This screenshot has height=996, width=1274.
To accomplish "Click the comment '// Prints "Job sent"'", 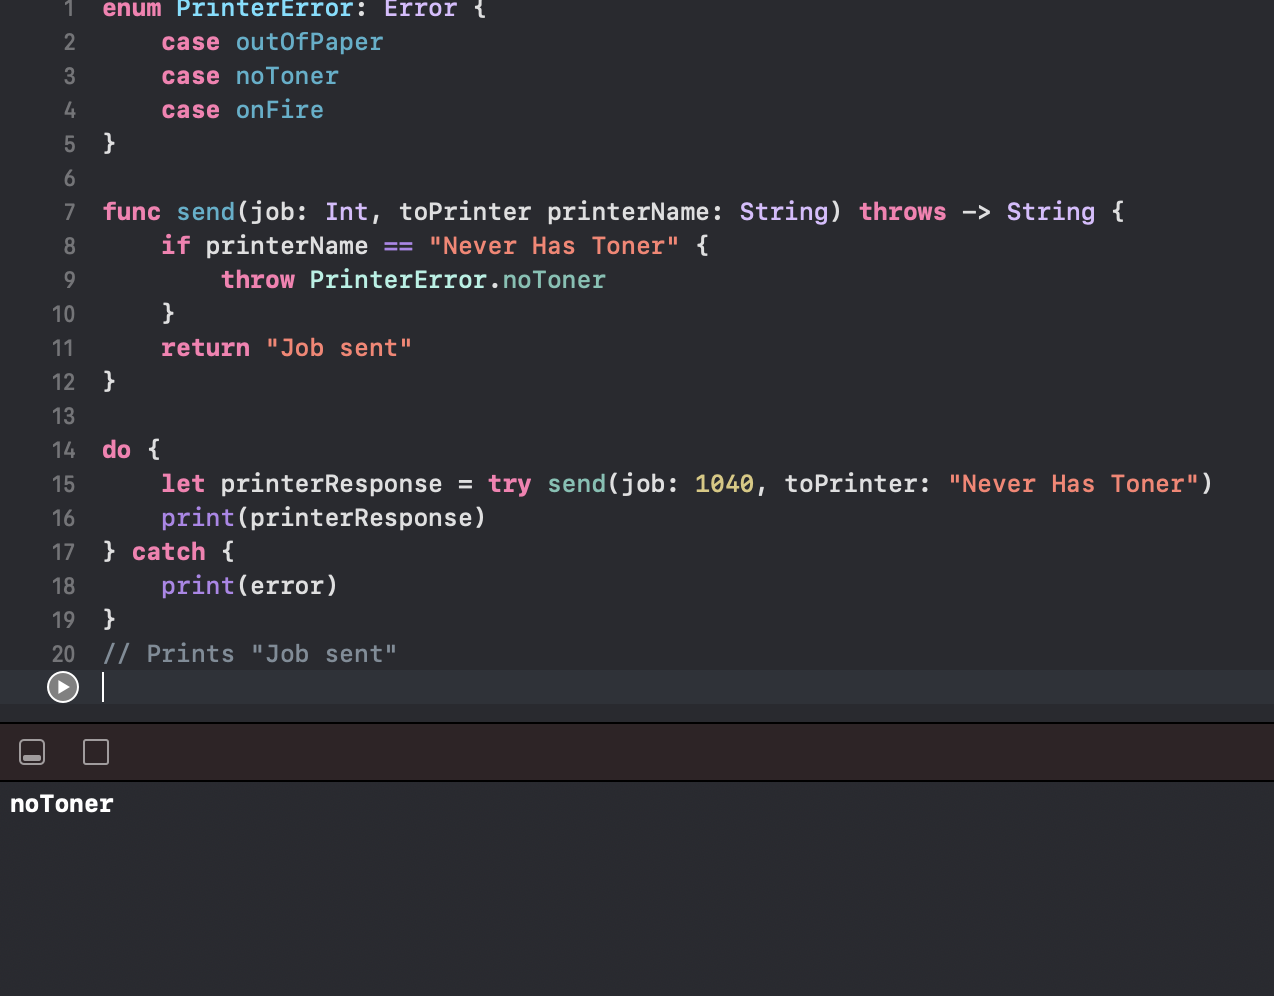I will 250,654.
